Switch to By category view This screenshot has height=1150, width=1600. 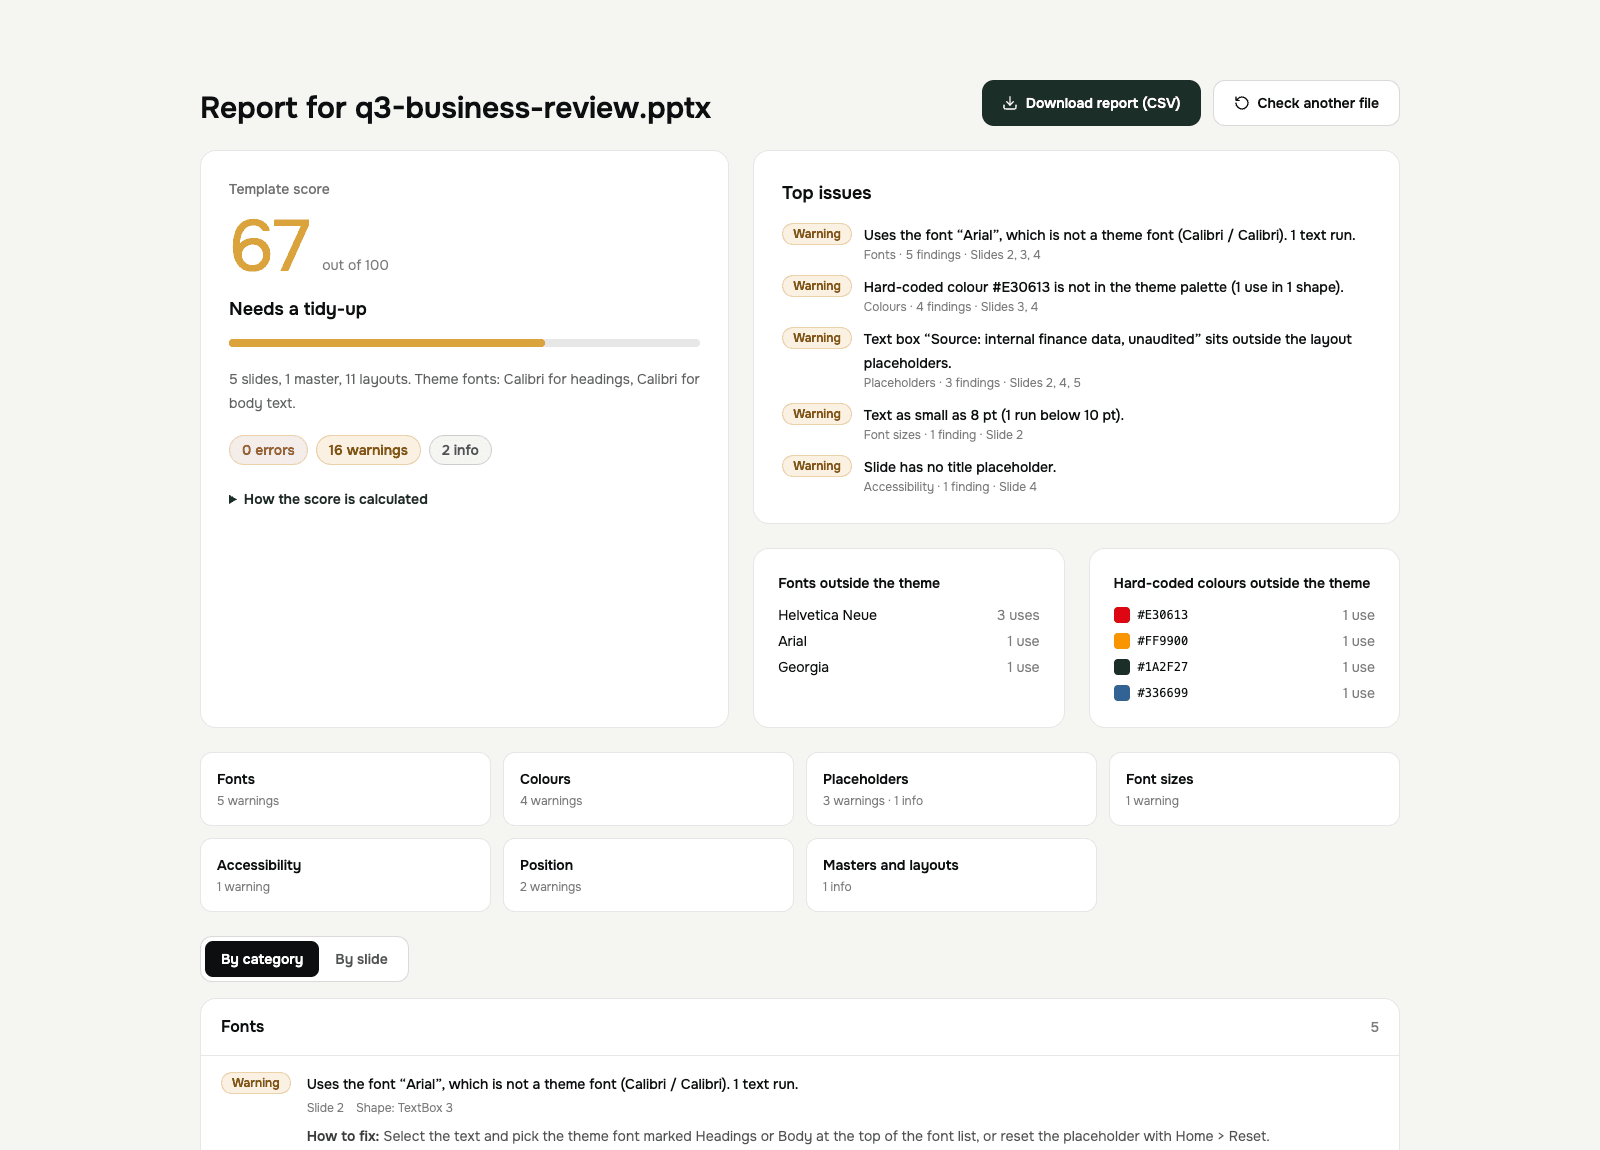pyautogui.click(x=262, y=959)
